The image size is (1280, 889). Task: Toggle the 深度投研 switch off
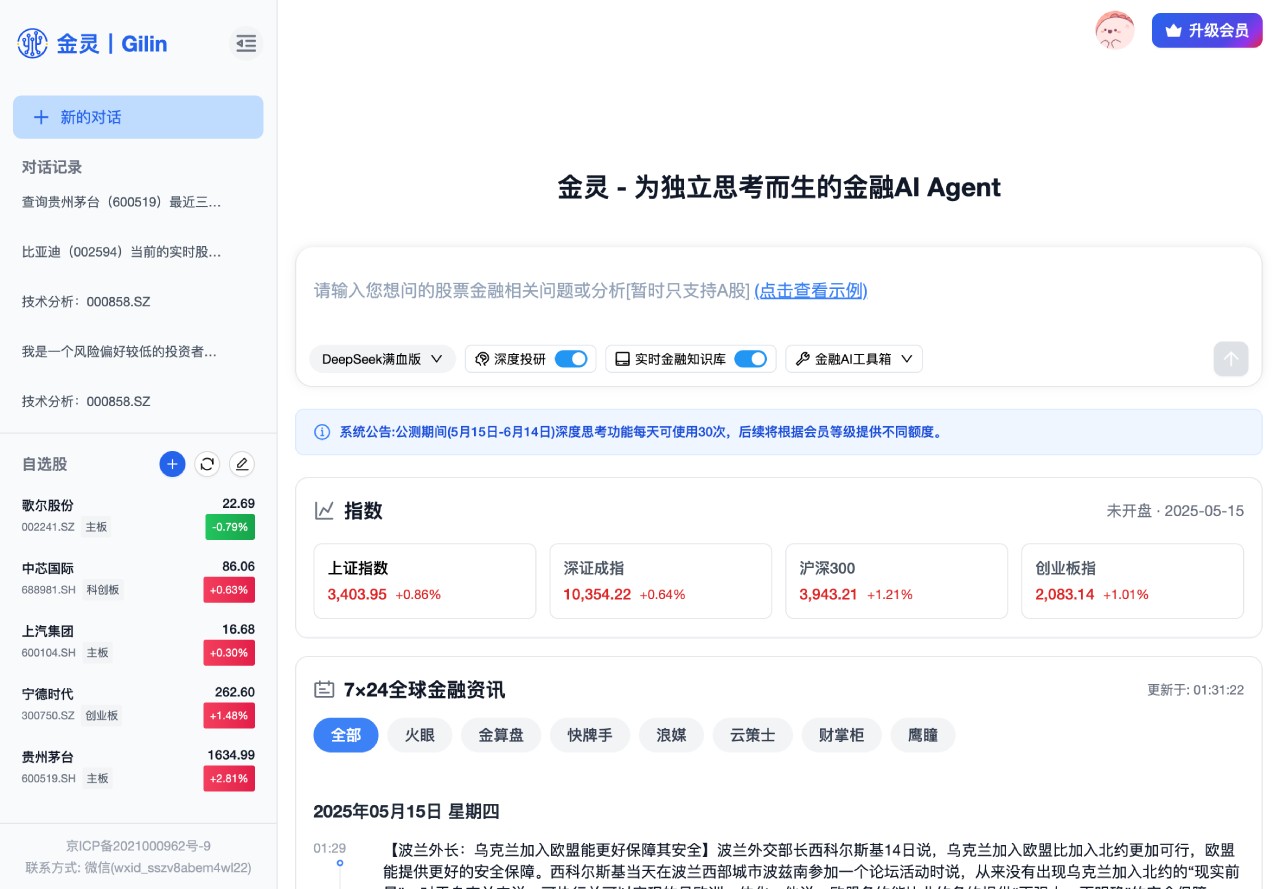point(571,359)
